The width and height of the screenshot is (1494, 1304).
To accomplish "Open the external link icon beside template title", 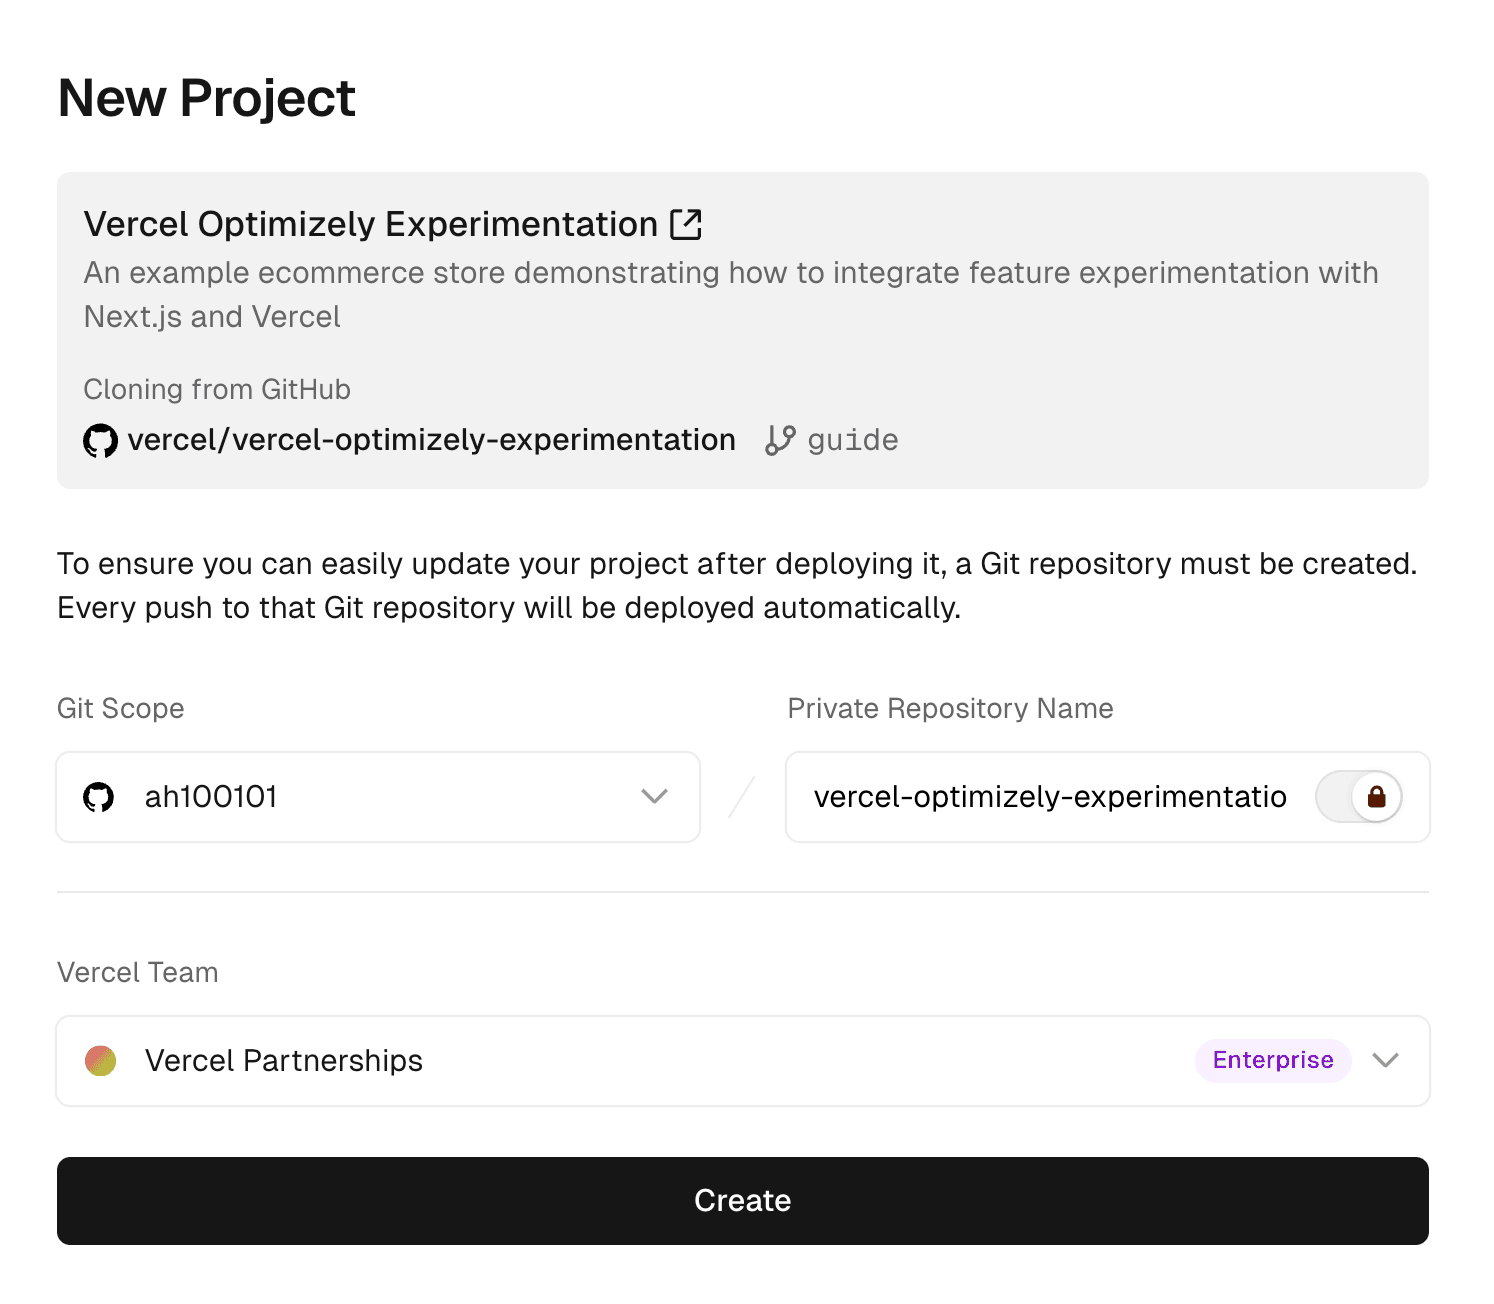I will (x=686, y=225).
